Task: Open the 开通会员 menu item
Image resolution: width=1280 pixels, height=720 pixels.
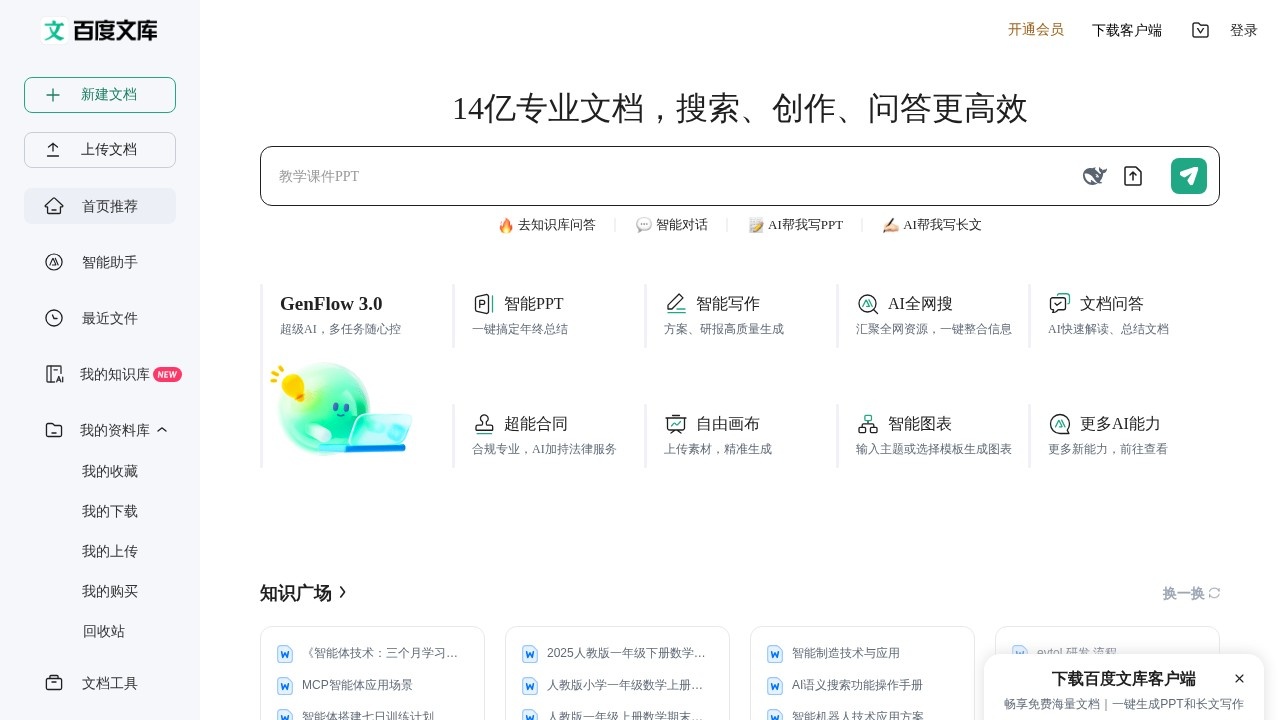Action: [1036, 30]
